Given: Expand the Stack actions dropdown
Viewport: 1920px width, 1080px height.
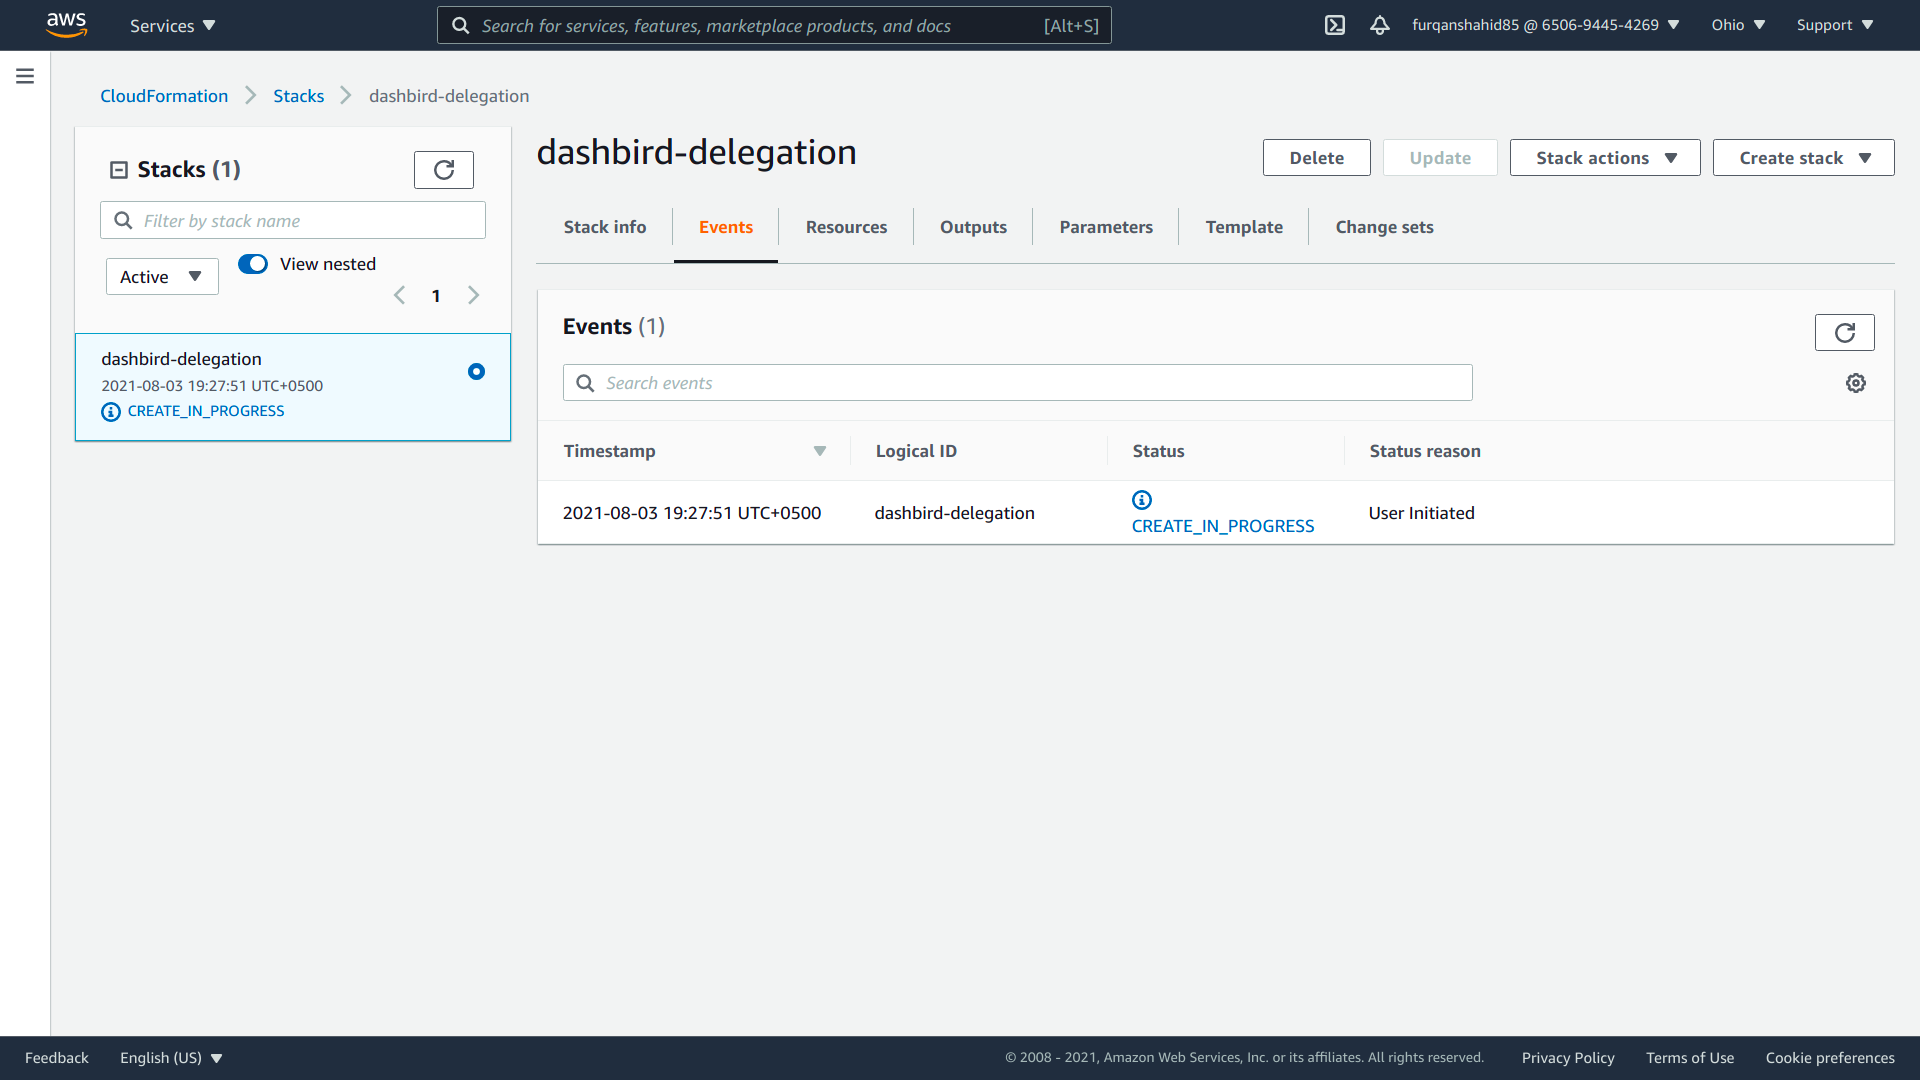Looking at the screenshot, I should coord(1604,158).
